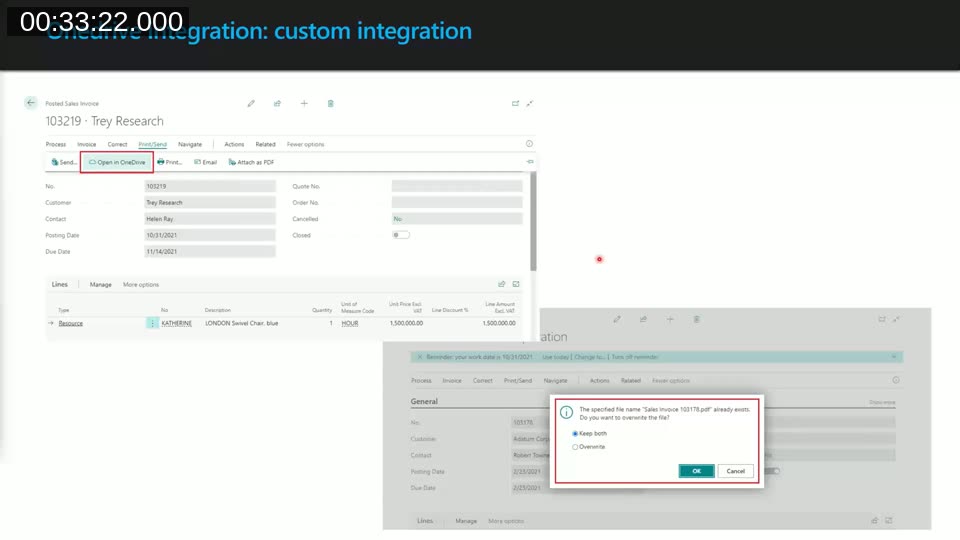The width and height of the screenshot is (960, 540).
Task: Open the Navigate menu on invoice 103219
Action: pos(190,144)
